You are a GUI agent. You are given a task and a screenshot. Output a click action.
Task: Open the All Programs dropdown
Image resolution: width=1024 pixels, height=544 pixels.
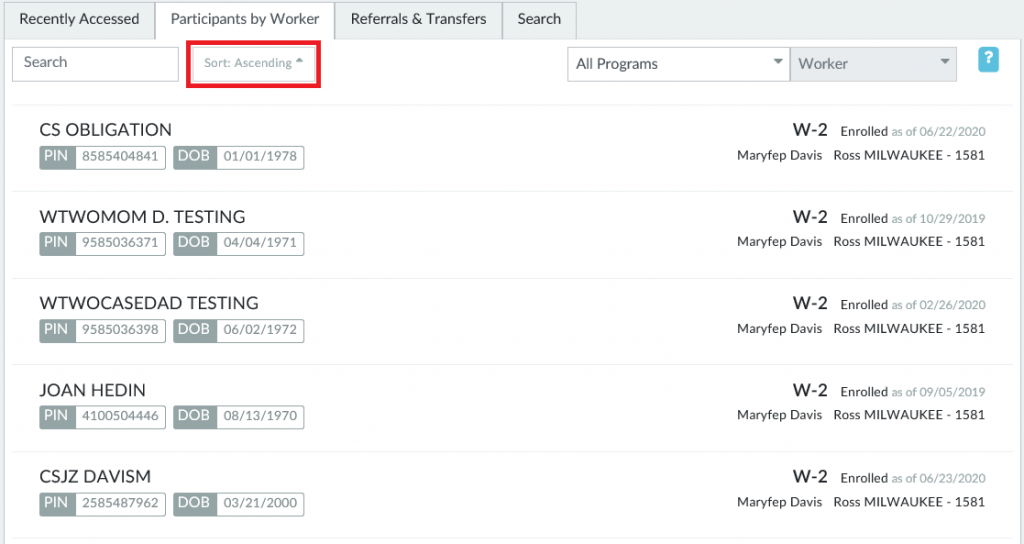click(x=677, y=64)
